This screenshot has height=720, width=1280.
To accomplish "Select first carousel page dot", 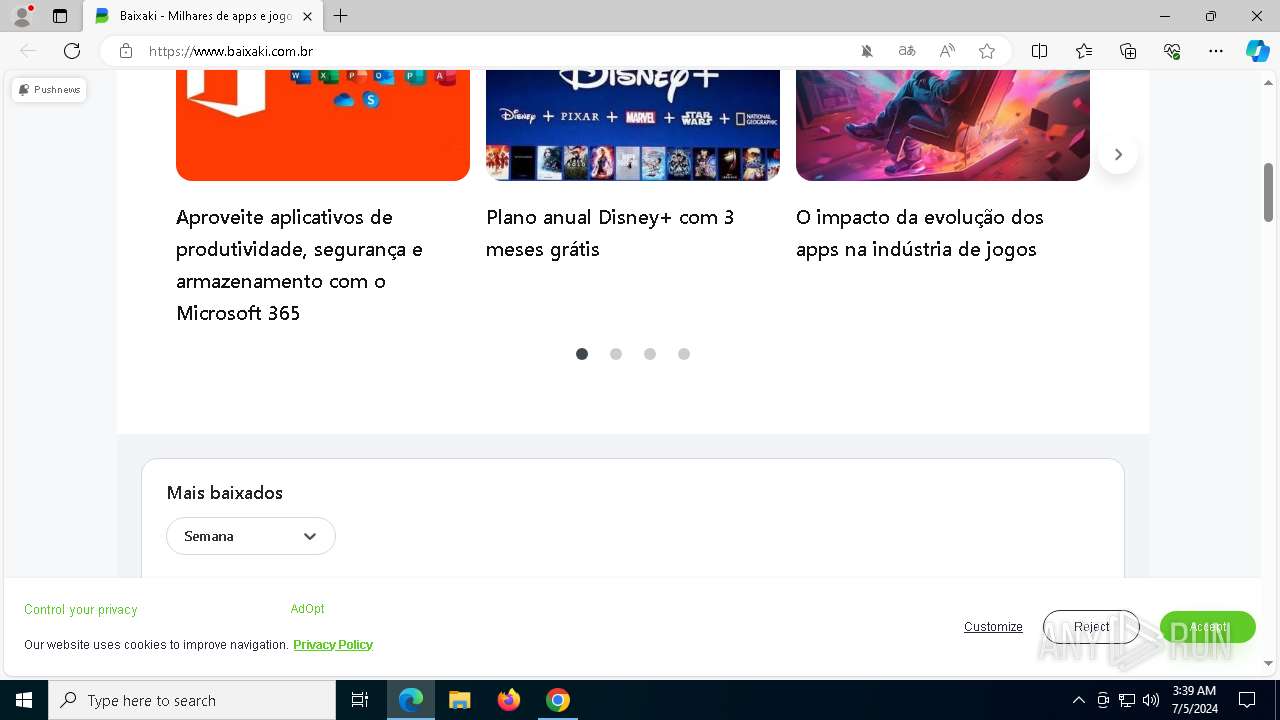I will [x=582, y=354].
